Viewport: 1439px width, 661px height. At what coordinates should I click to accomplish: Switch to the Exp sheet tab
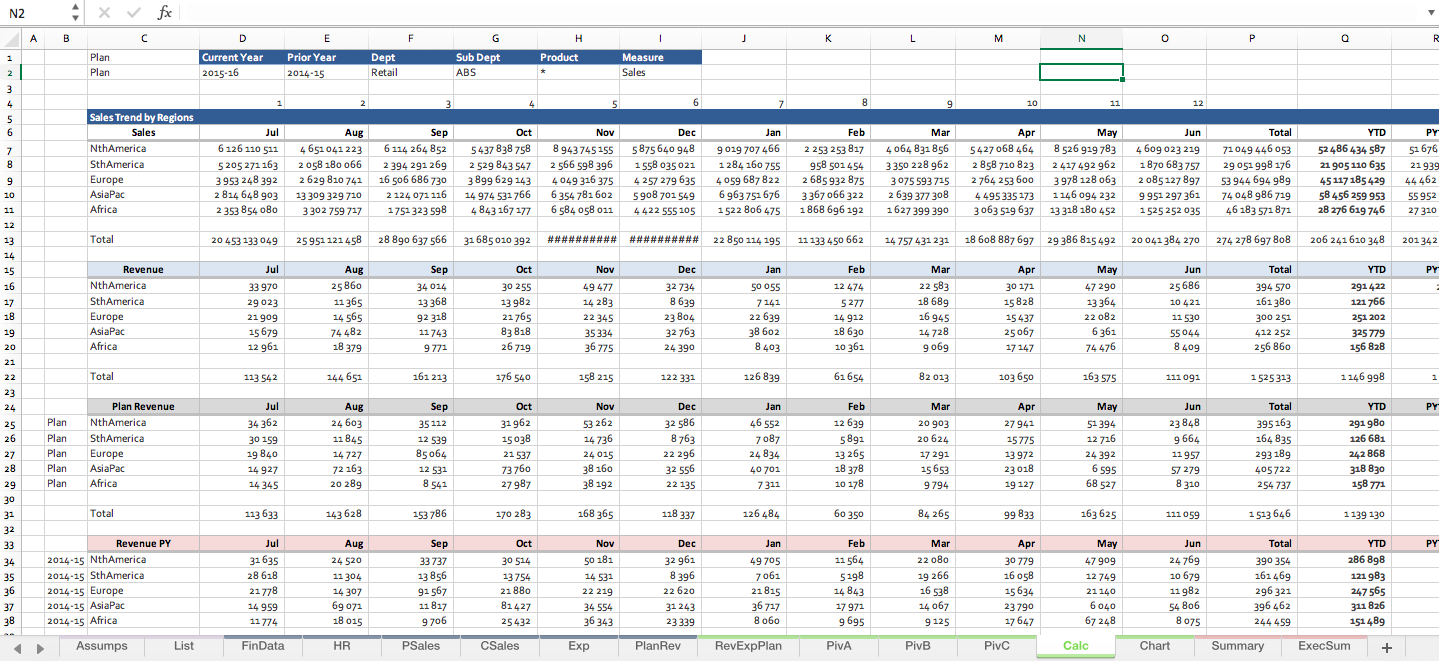(x=579, y=646)
